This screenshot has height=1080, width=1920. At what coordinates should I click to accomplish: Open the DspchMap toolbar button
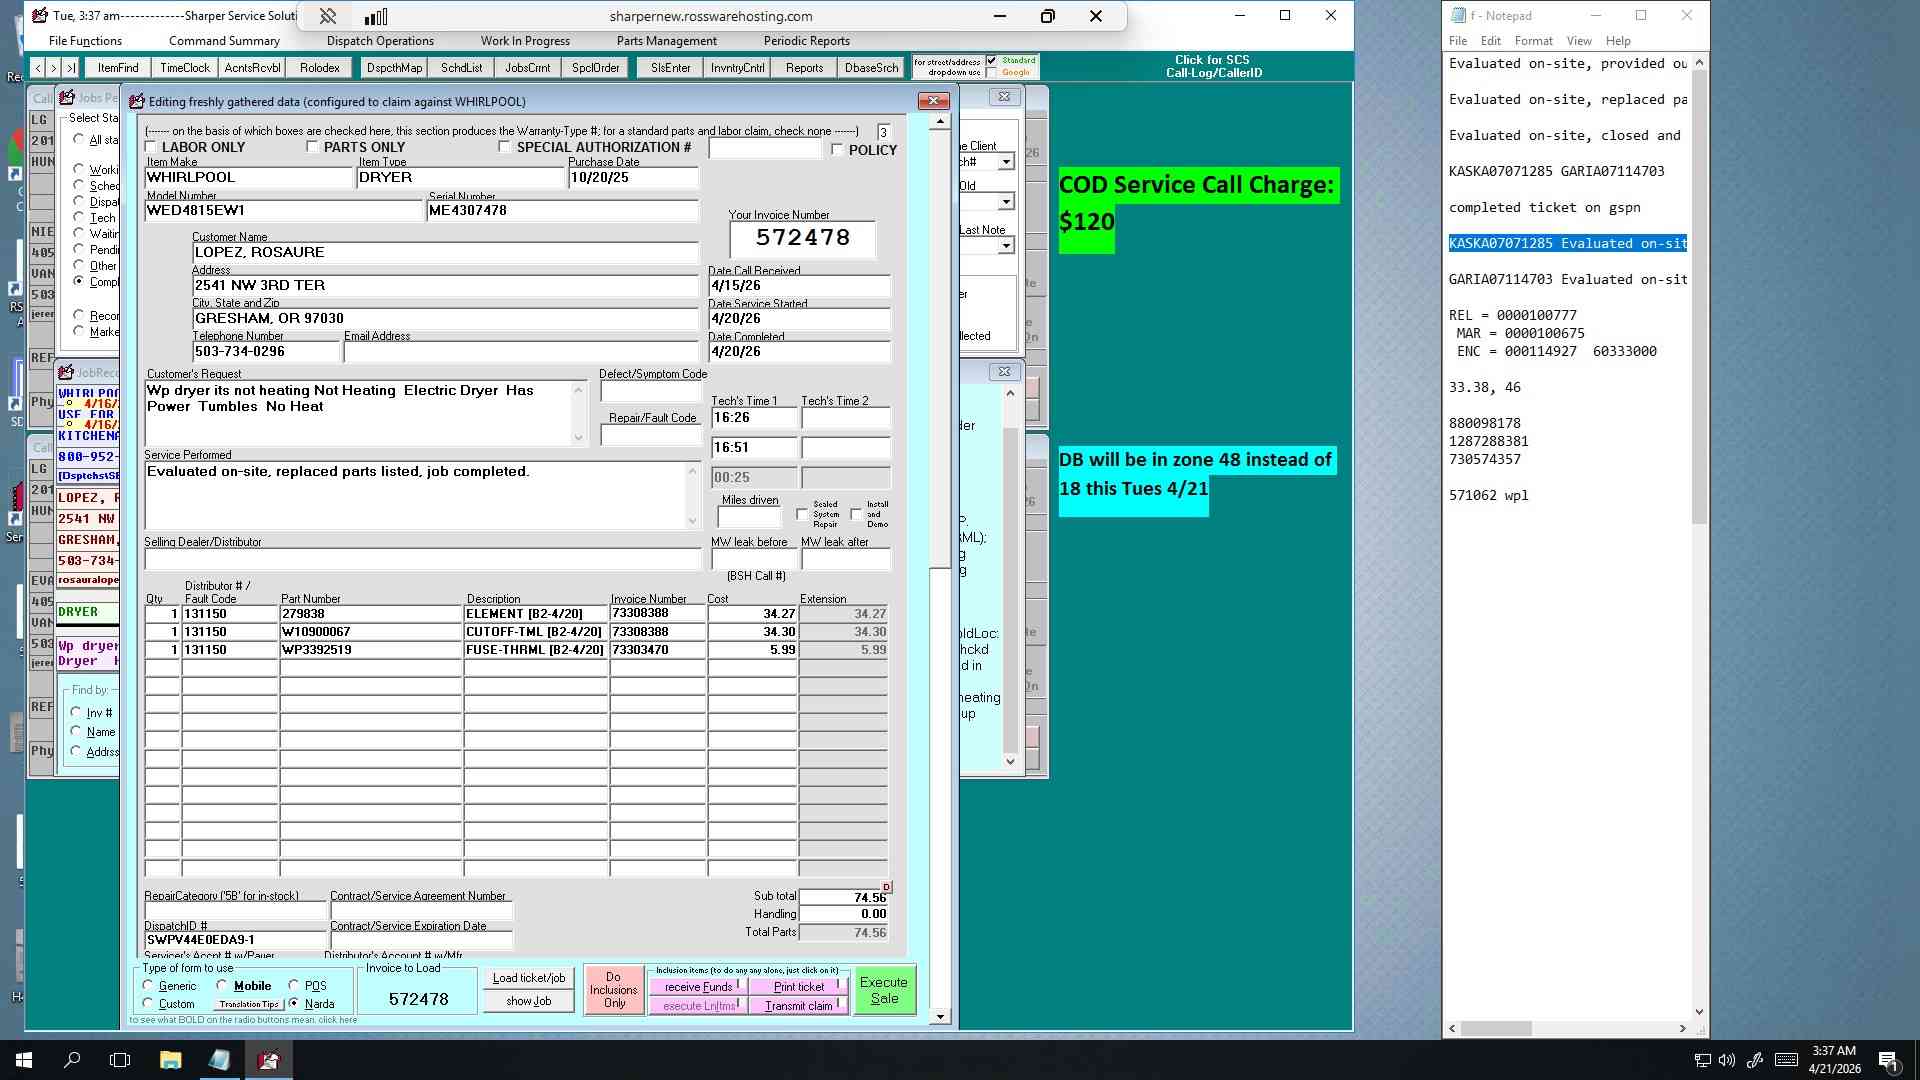coord(394,68)
